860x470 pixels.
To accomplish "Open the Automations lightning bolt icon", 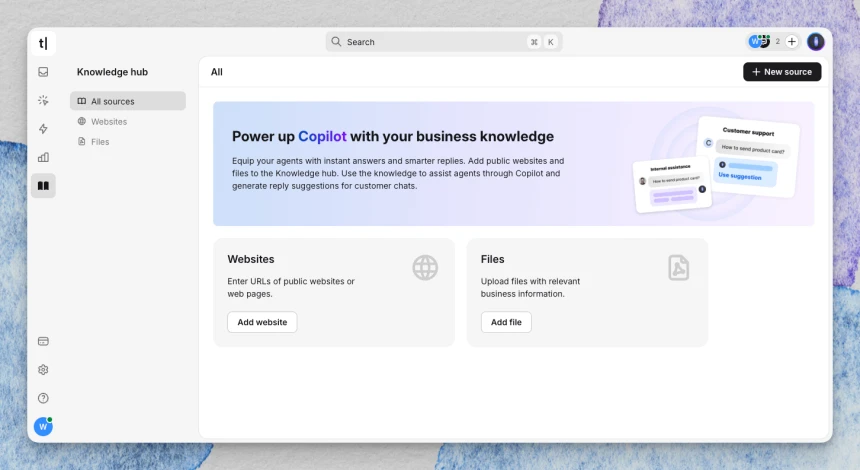I will tap(43, 129).
